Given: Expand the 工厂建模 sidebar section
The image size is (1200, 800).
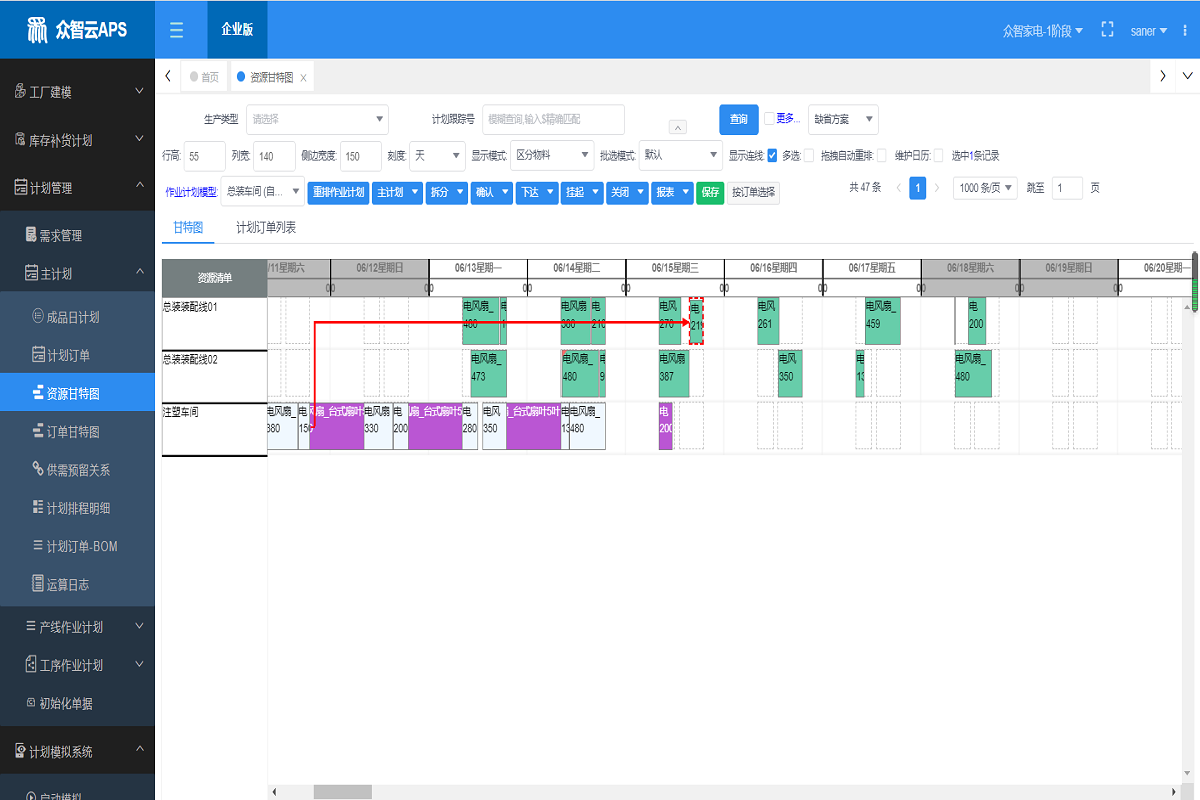Looking at the screenshot, I should [77, 92].
